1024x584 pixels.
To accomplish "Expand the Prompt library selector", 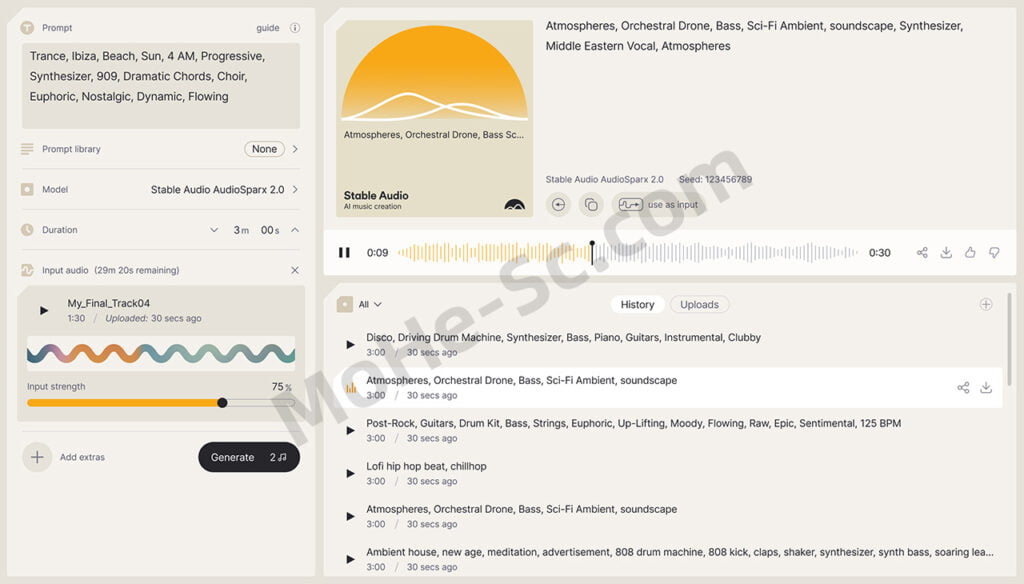I will click(295, 149).
